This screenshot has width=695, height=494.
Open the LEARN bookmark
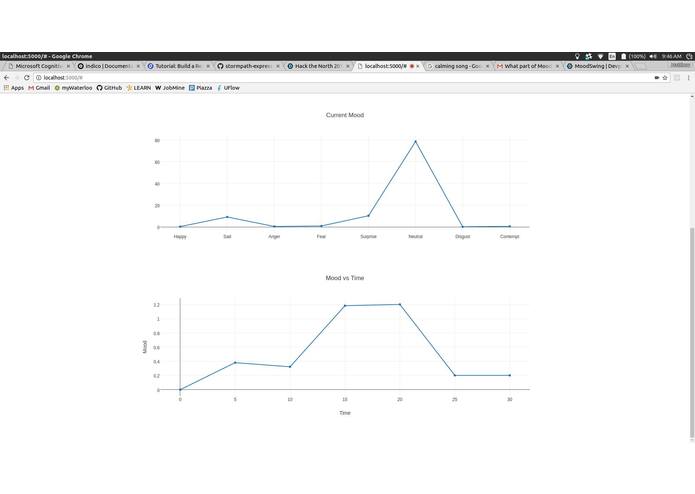tap(139, 88)
